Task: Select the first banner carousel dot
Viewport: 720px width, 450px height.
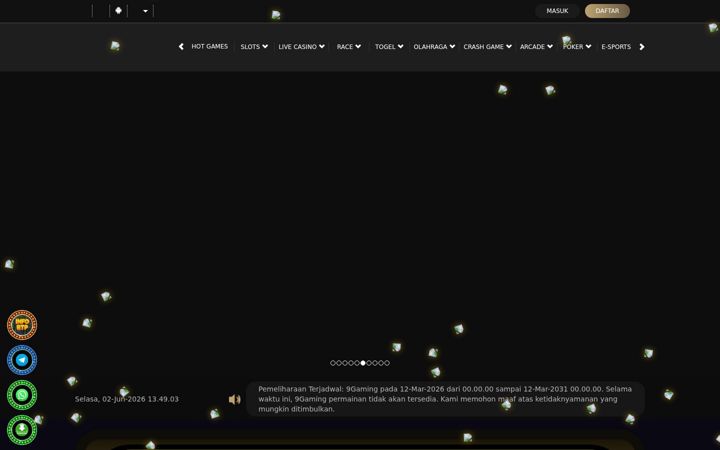Action: [x=333, y=363]
